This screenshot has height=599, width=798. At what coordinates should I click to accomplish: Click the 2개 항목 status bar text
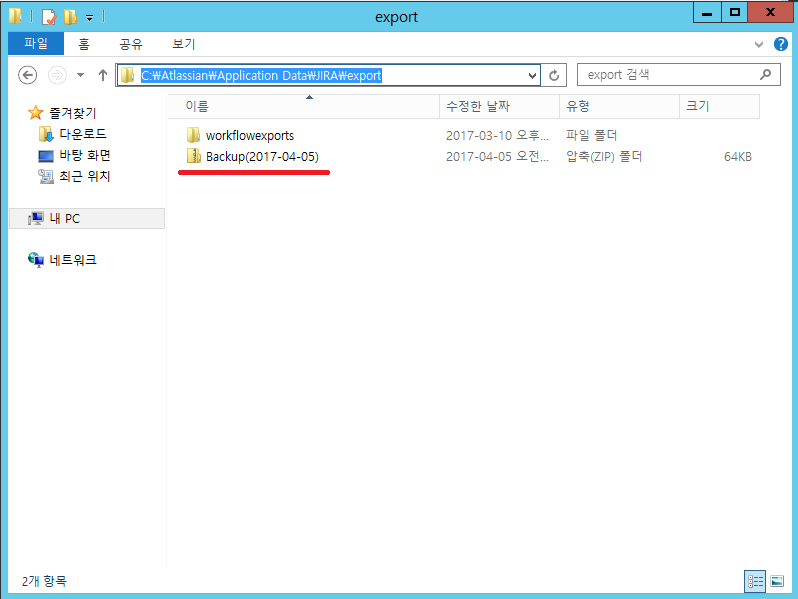[x=44, y=581]
